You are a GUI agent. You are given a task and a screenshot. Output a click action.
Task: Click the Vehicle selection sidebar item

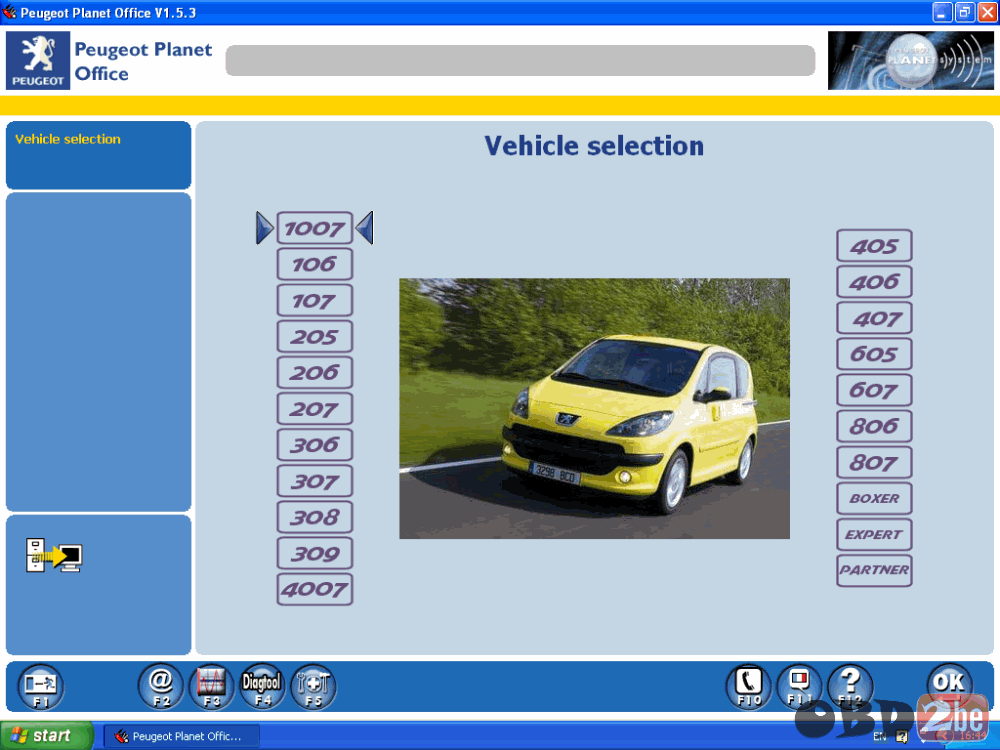[68, 139]
